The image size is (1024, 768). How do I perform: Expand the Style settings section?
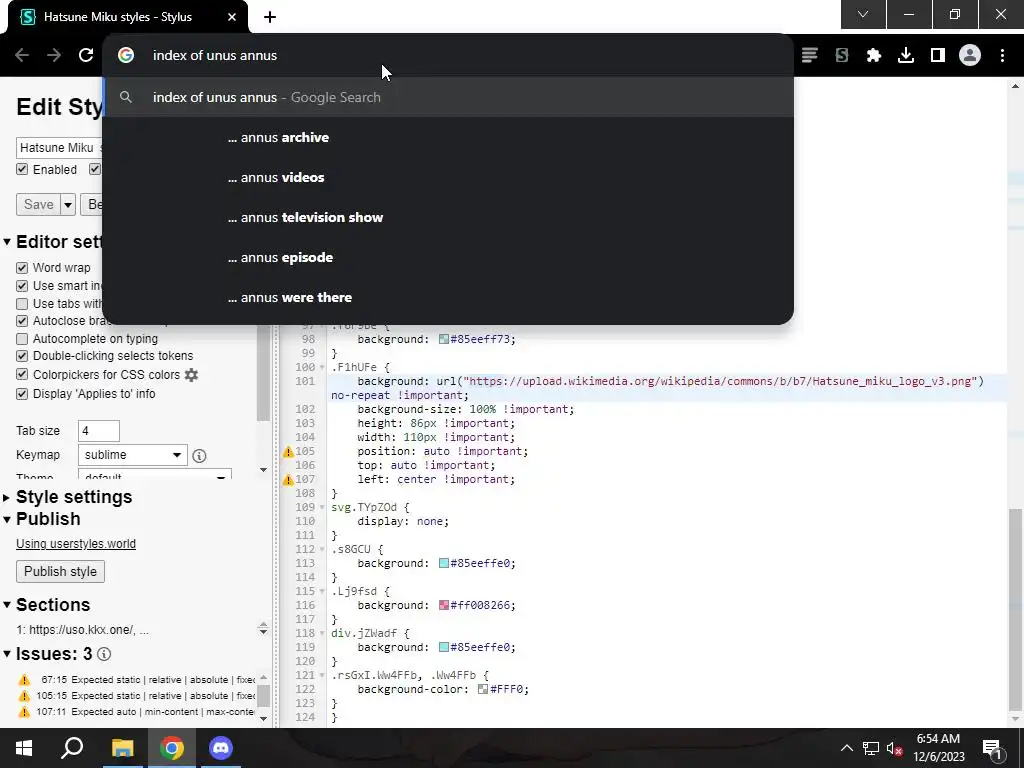pyautogui.click(x=7, y=498)
